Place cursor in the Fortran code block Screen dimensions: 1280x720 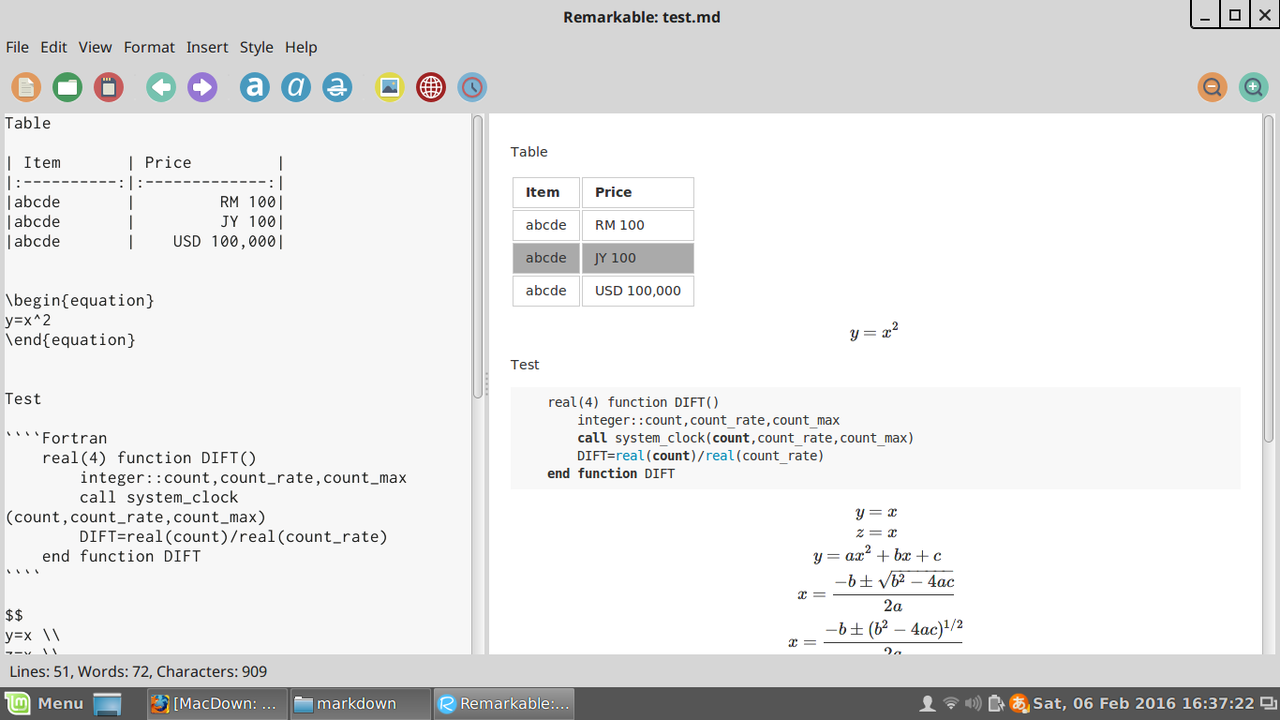200,497
